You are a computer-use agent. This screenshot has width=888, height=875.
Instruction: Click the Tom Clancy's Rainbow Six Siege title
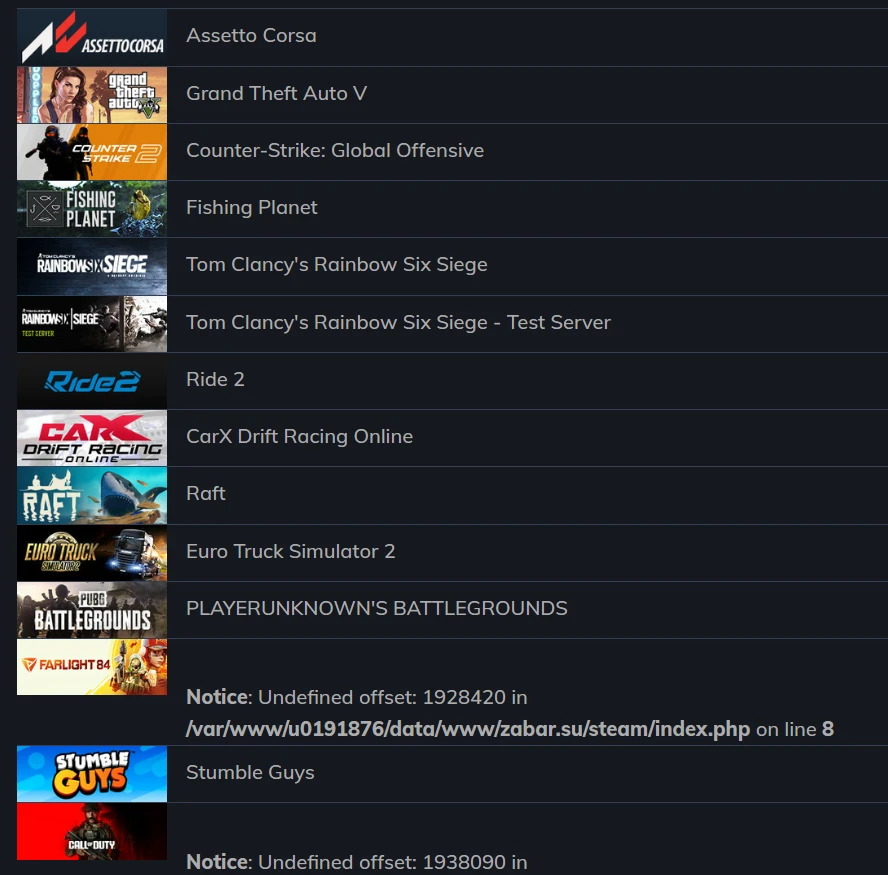click(x=337, y=265)
